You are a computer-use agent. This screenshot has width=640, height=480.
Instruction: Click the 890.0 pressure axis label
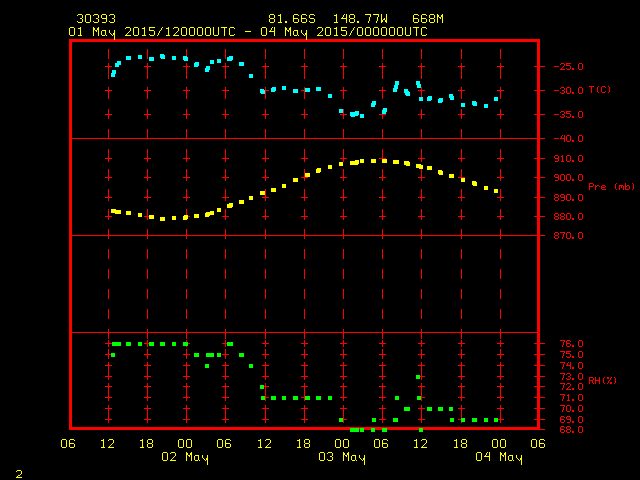pos(568,198)
